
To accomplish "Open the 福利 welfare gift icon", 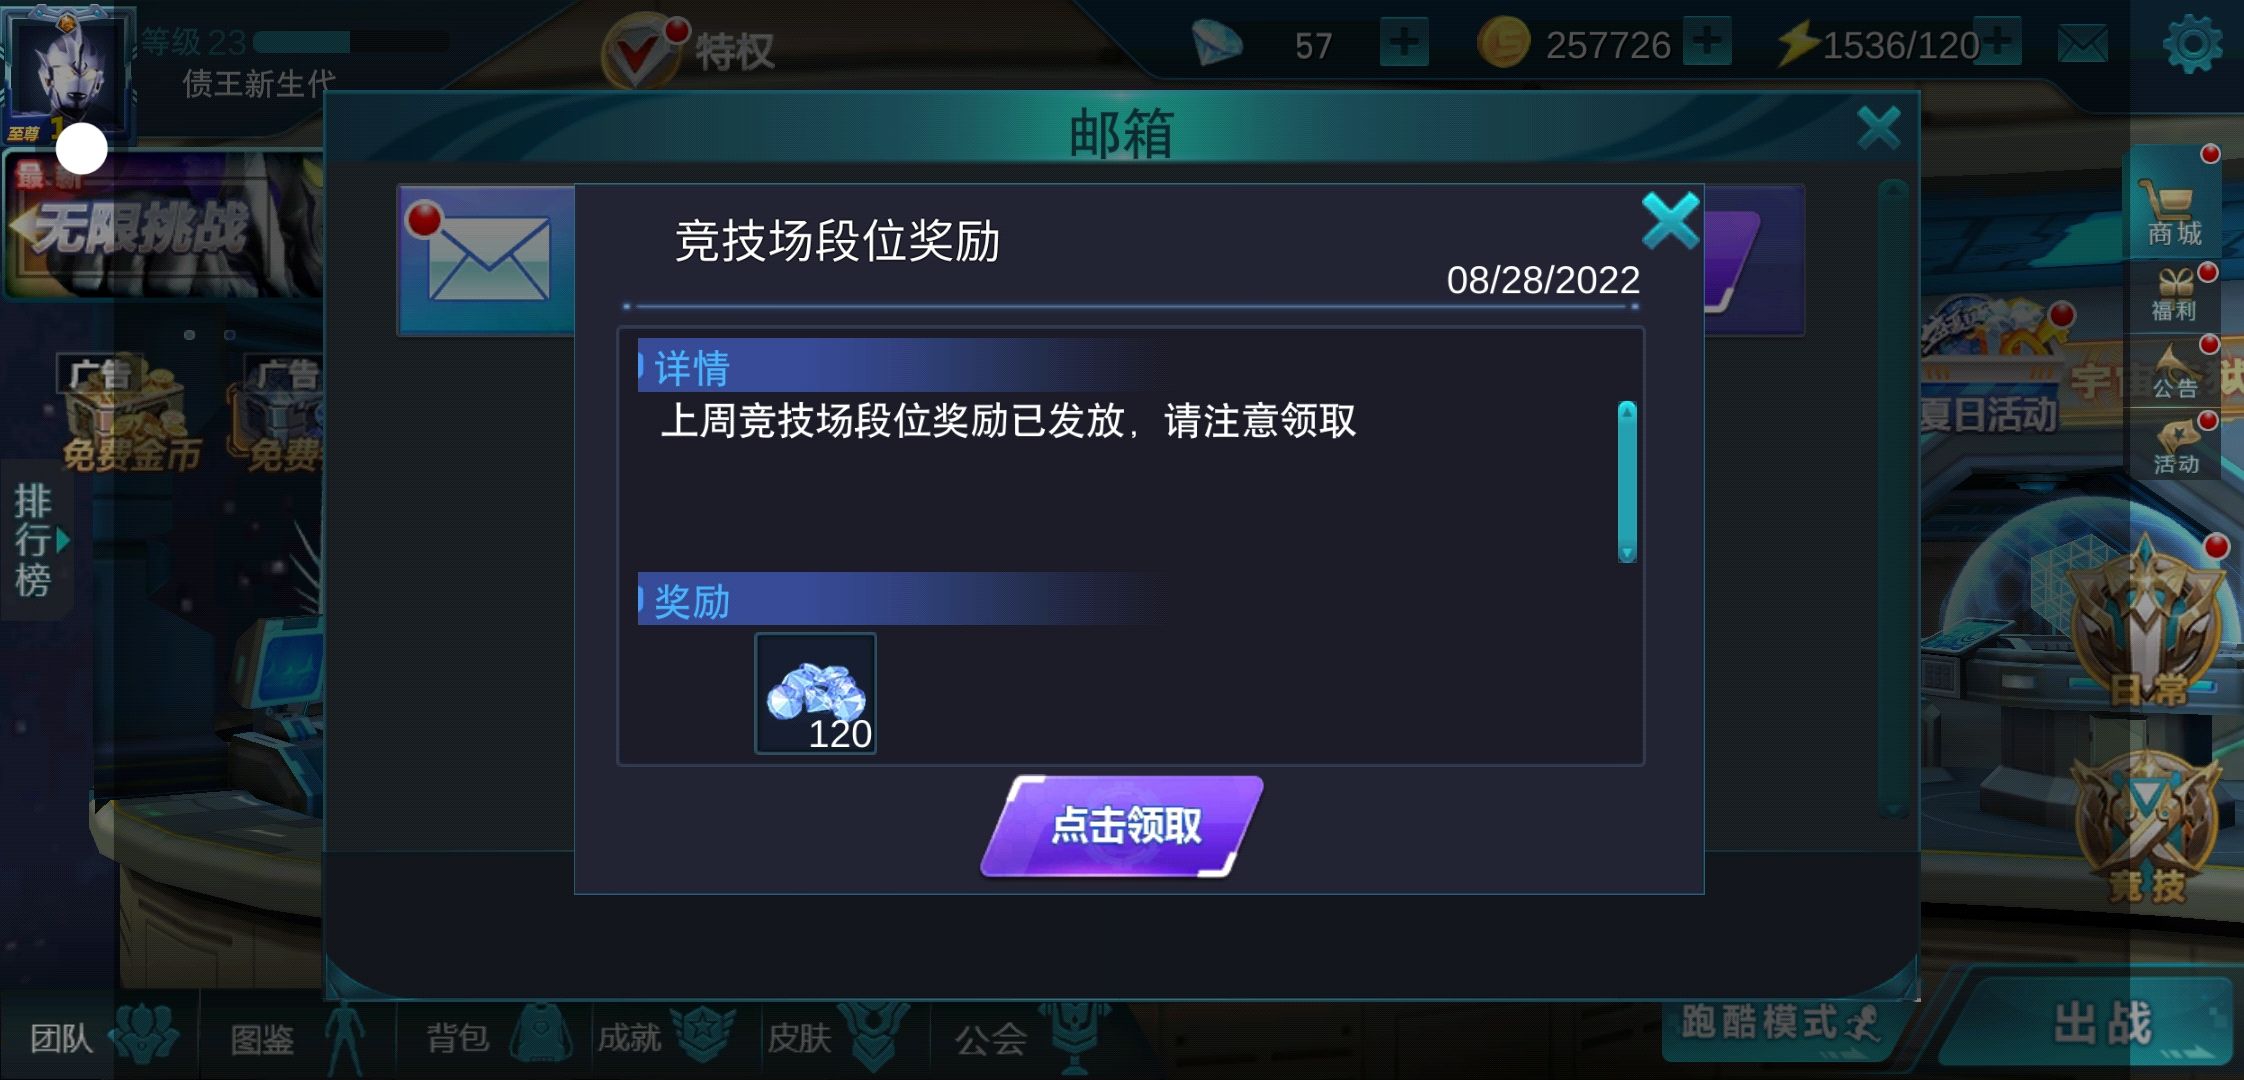I will click(x=2175, y=295).
